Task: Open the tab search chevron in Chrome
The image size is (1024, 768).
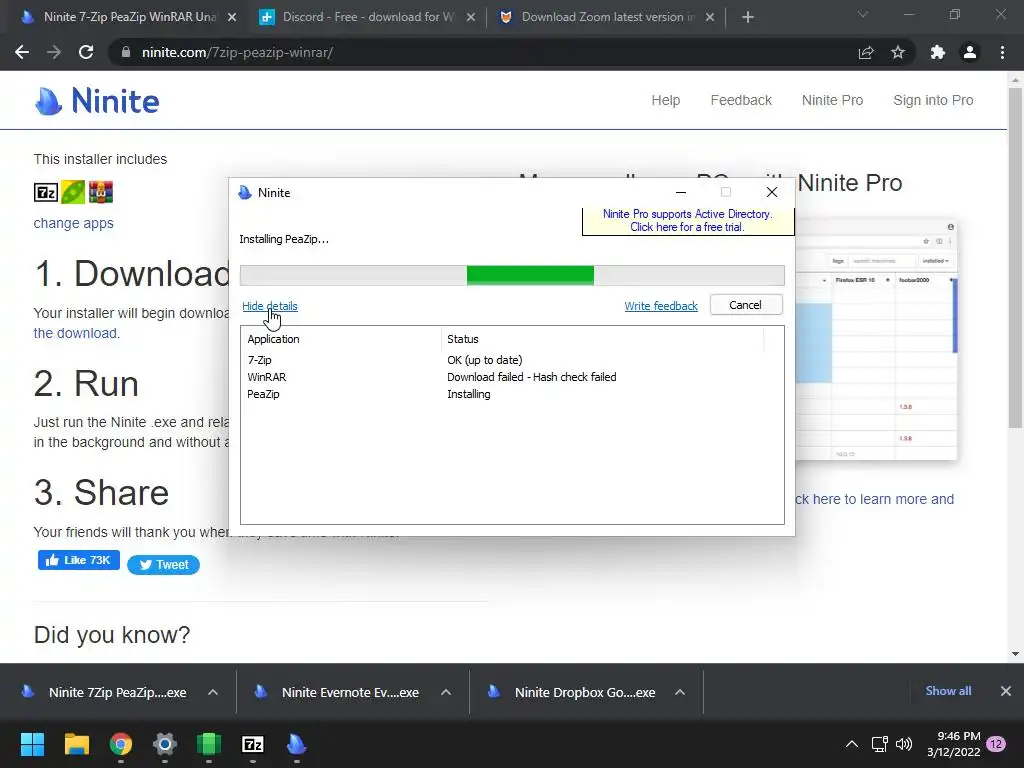Action: pyautogui.click(x=863, y=14)
